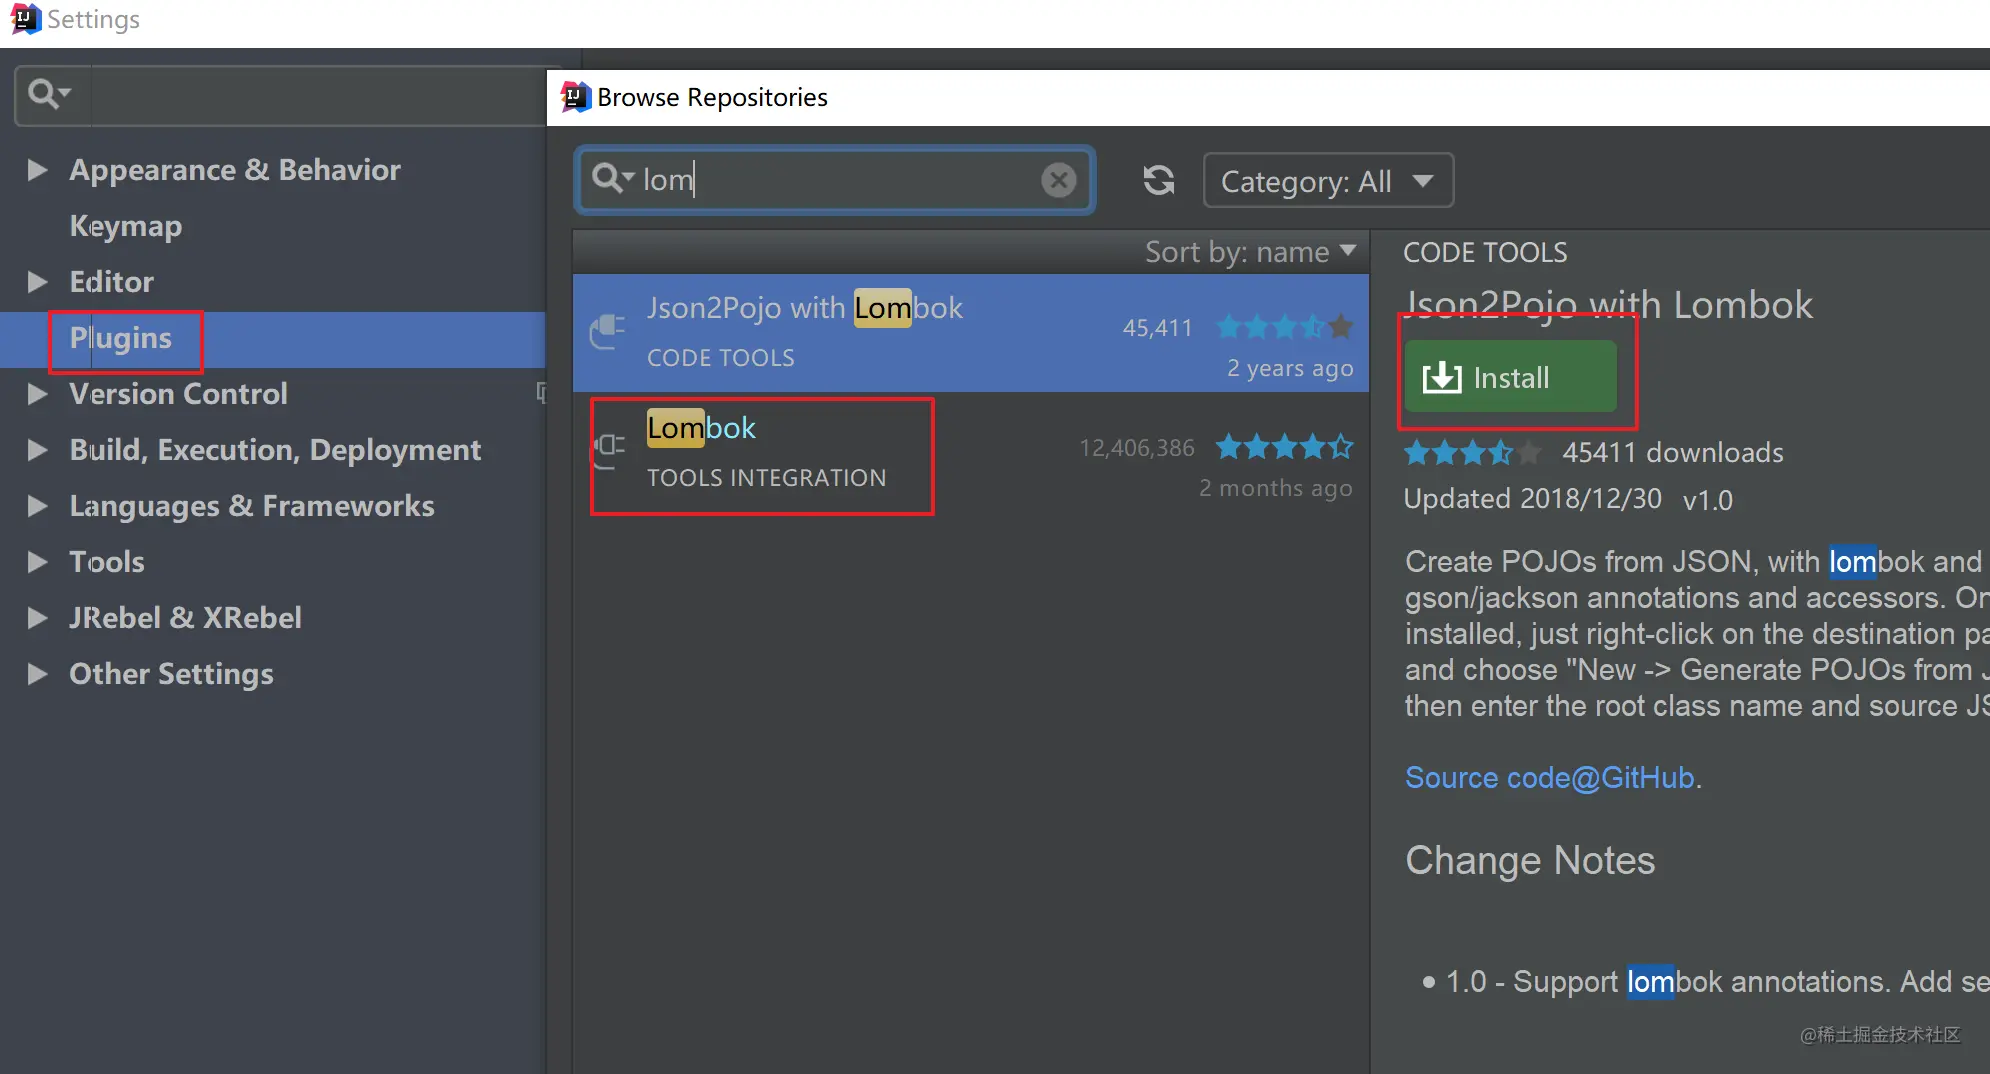Select the Other Settings entry
Screen dimensions: 1990x1074
pyautogui.click(x=171, y=675)
